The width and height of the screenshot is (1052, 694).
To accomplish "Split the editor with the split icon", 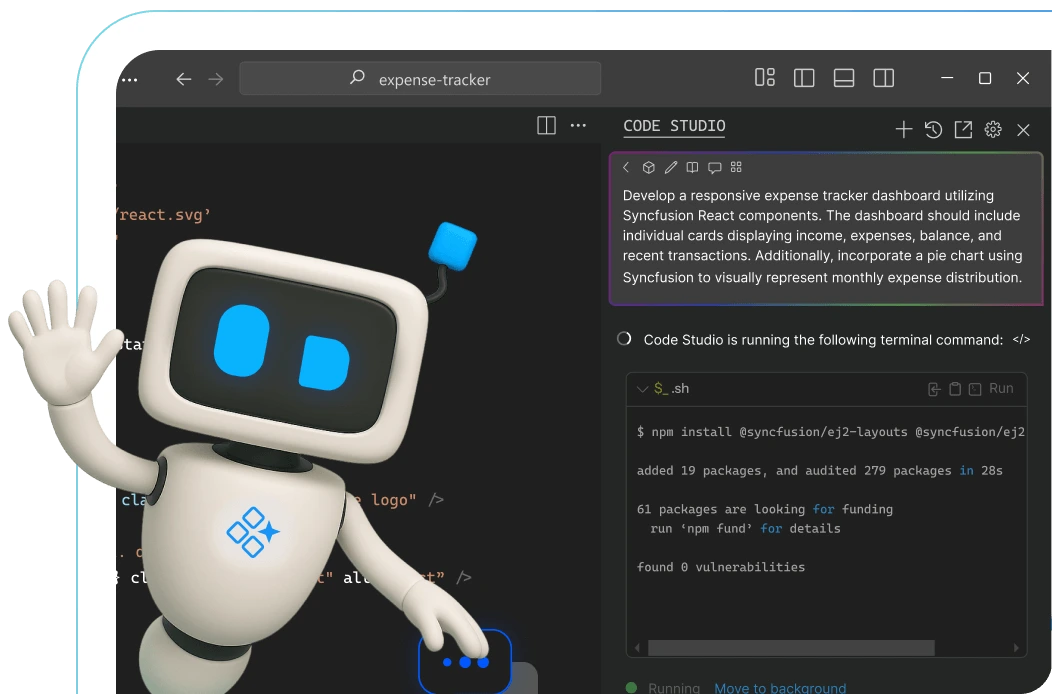I will [x=546, y=126].
